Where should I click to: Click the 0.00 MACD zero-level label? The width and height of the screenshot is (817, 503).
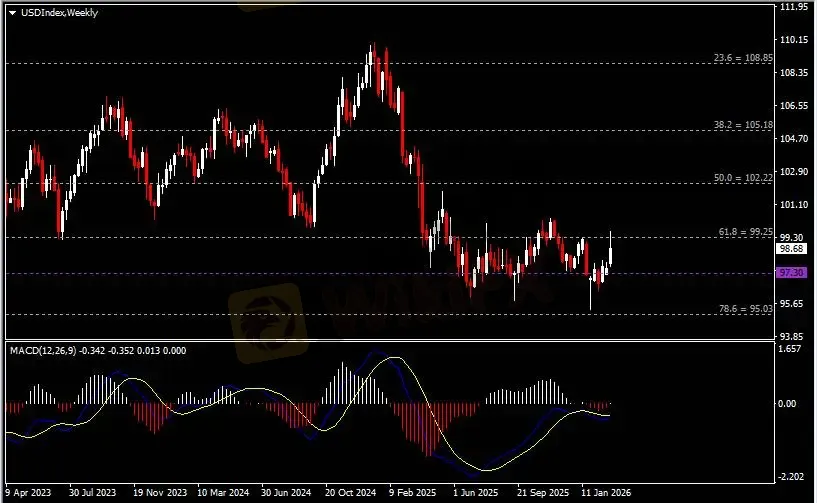(x=791, y=404)
